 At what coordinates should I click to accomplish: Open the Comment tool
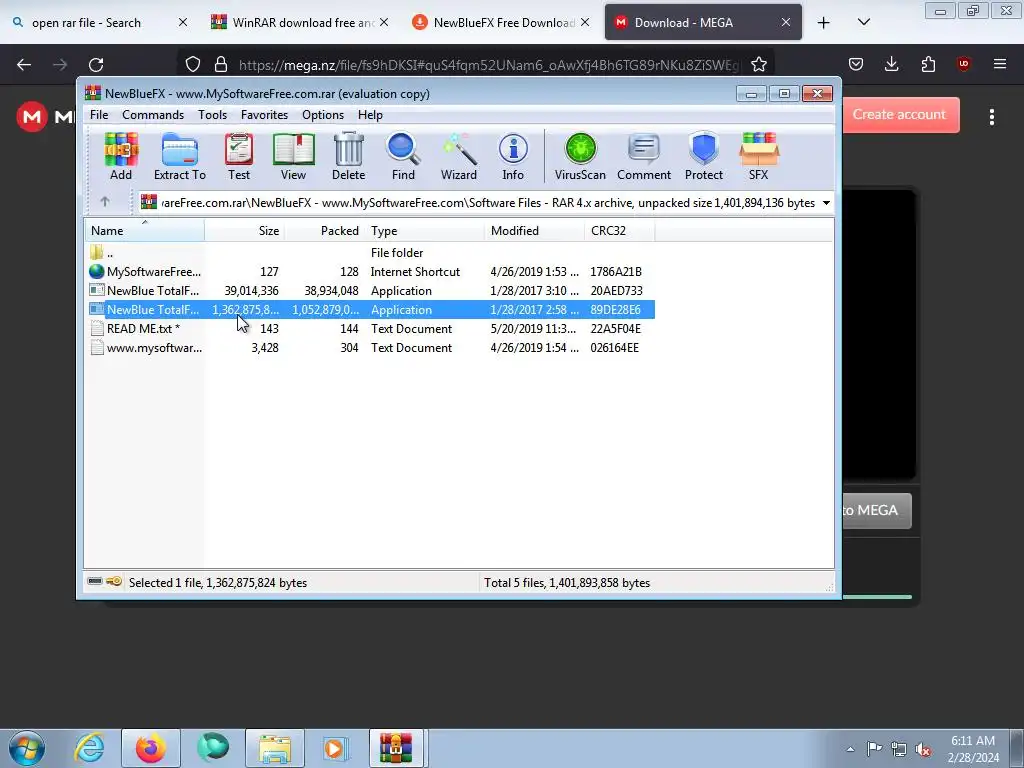point(644,157)
